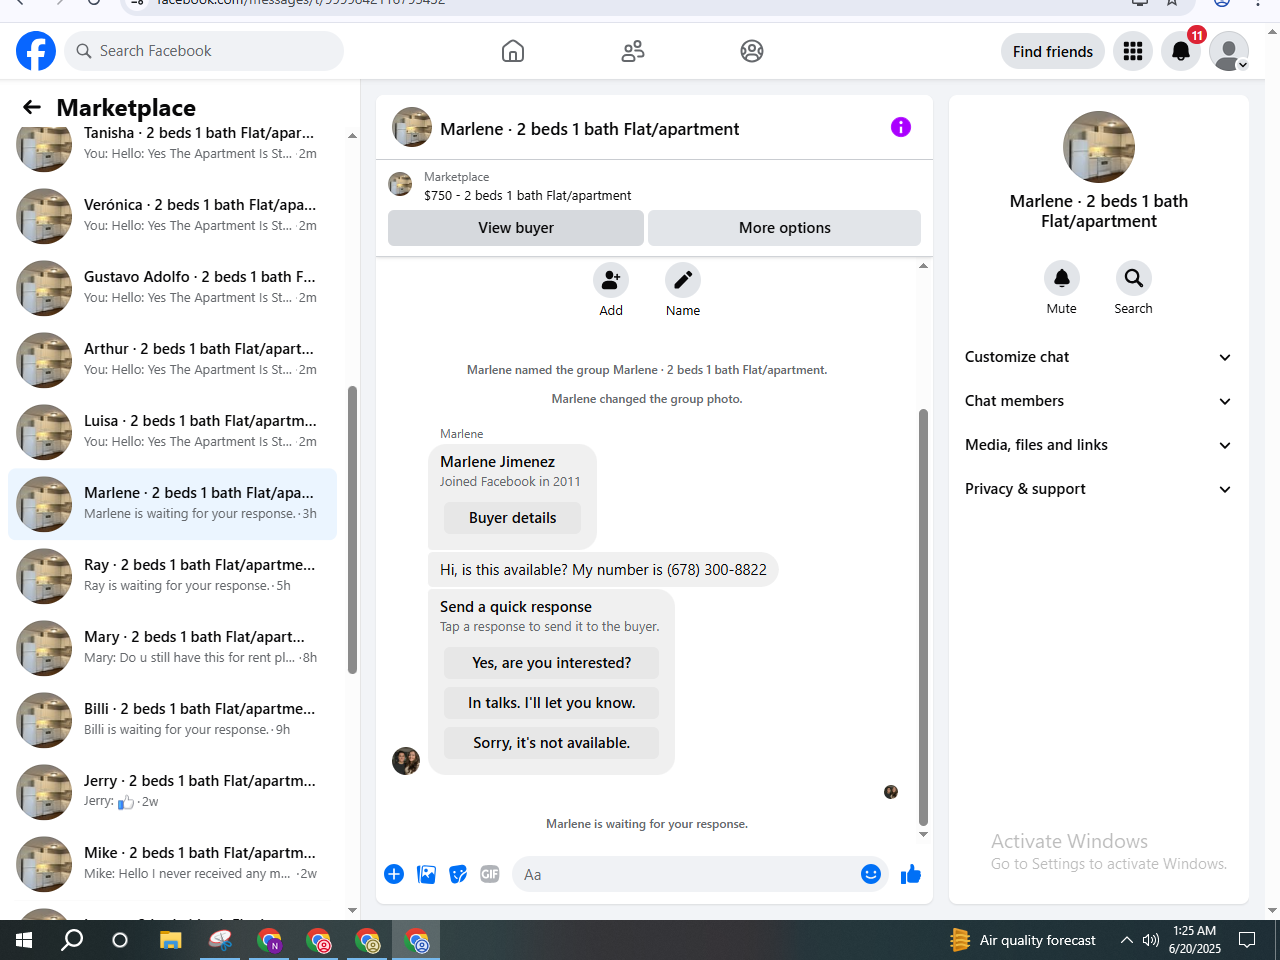
Task: Choose a GIF in composer
Action: click(490, 874)
